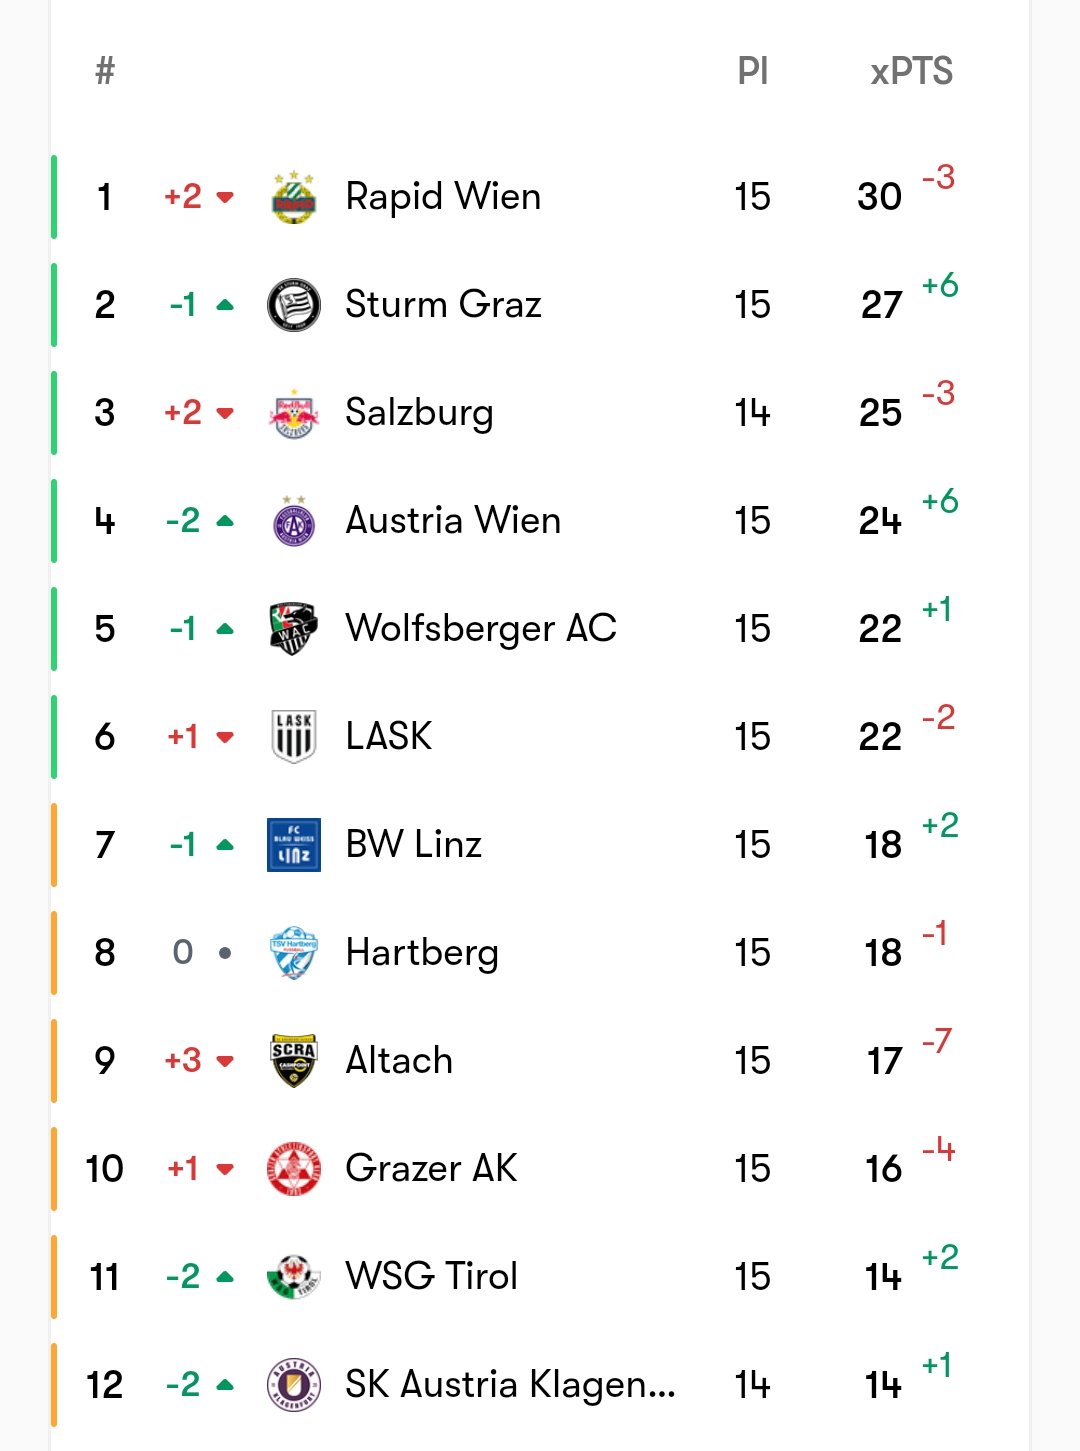The image size is (1080, 1451).
Task: Click the green up arrow beside Sturm Graz
Action: point(225,305)
